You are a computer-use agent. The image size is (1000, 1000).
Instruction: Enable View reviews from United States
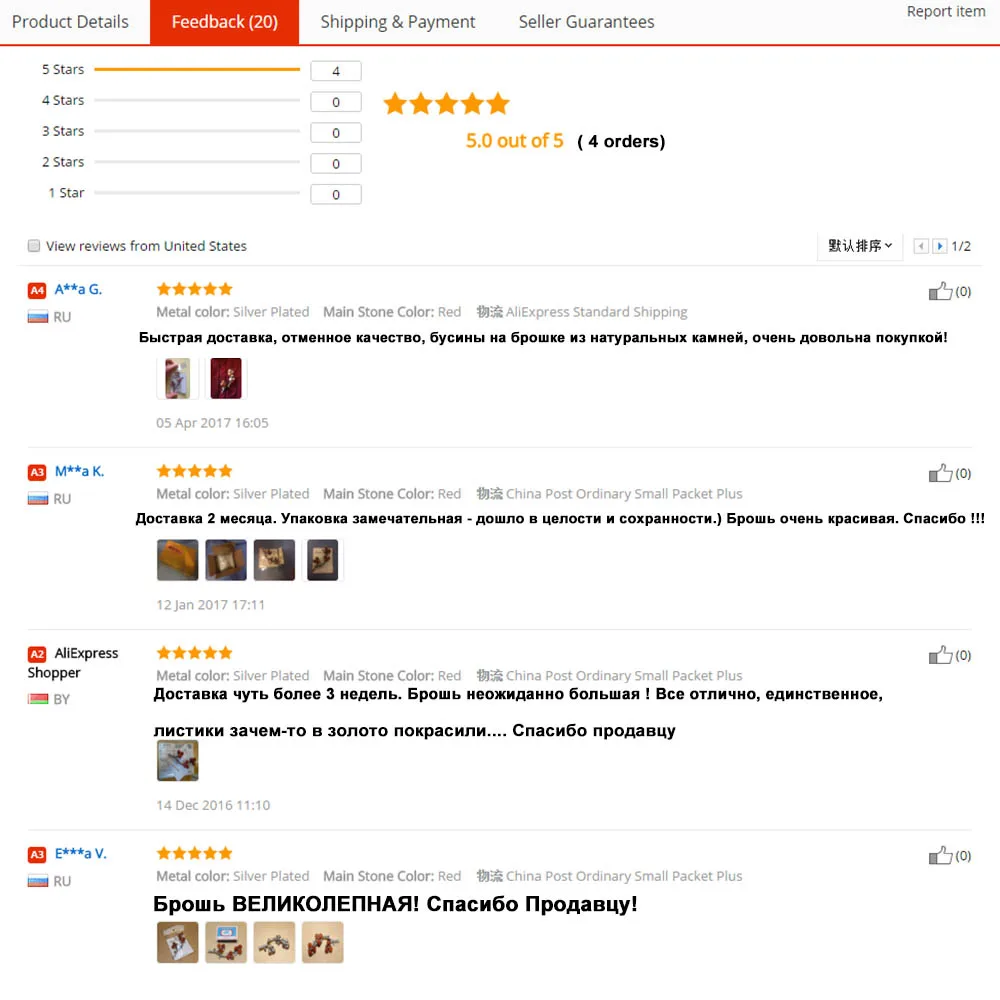[34, 246]
